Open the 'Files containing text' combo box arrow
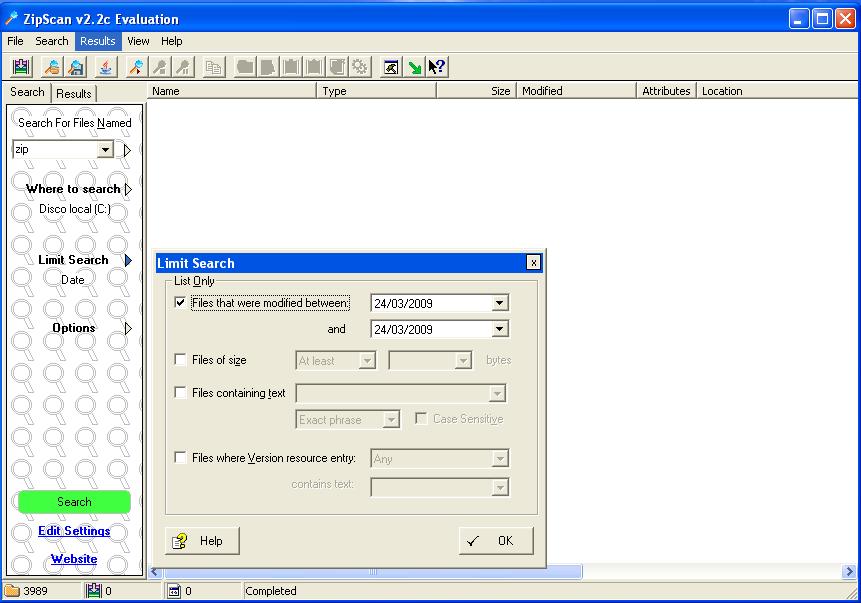 pos(497,393)
